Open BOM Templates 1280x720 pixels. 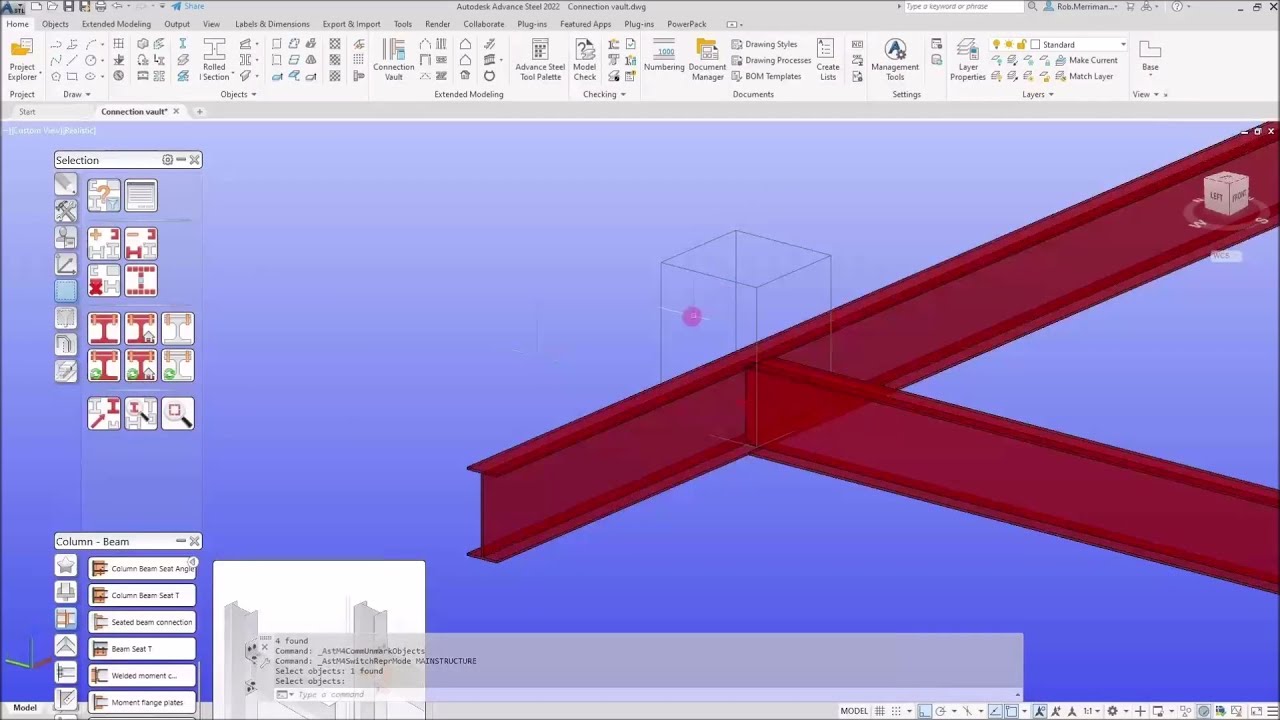pyautogui.click(x=766, y=76)
